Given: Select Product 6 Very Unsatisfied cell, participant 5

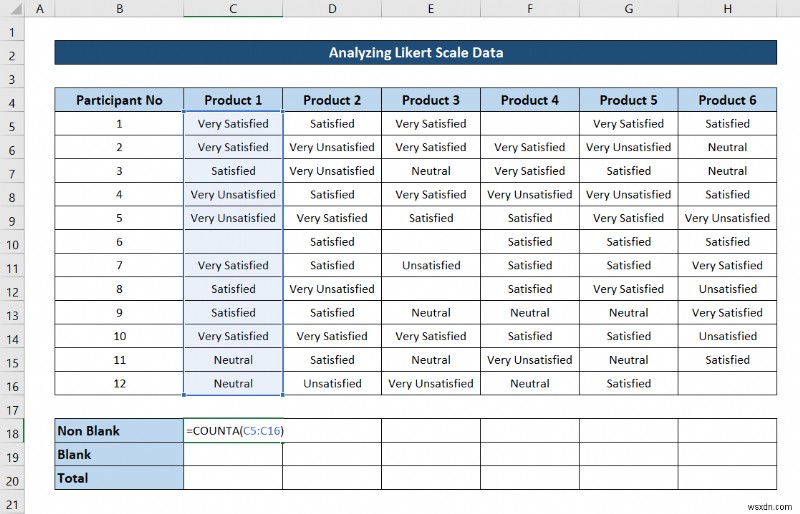Looking at the screenshot, I should (x=728, y=218).
